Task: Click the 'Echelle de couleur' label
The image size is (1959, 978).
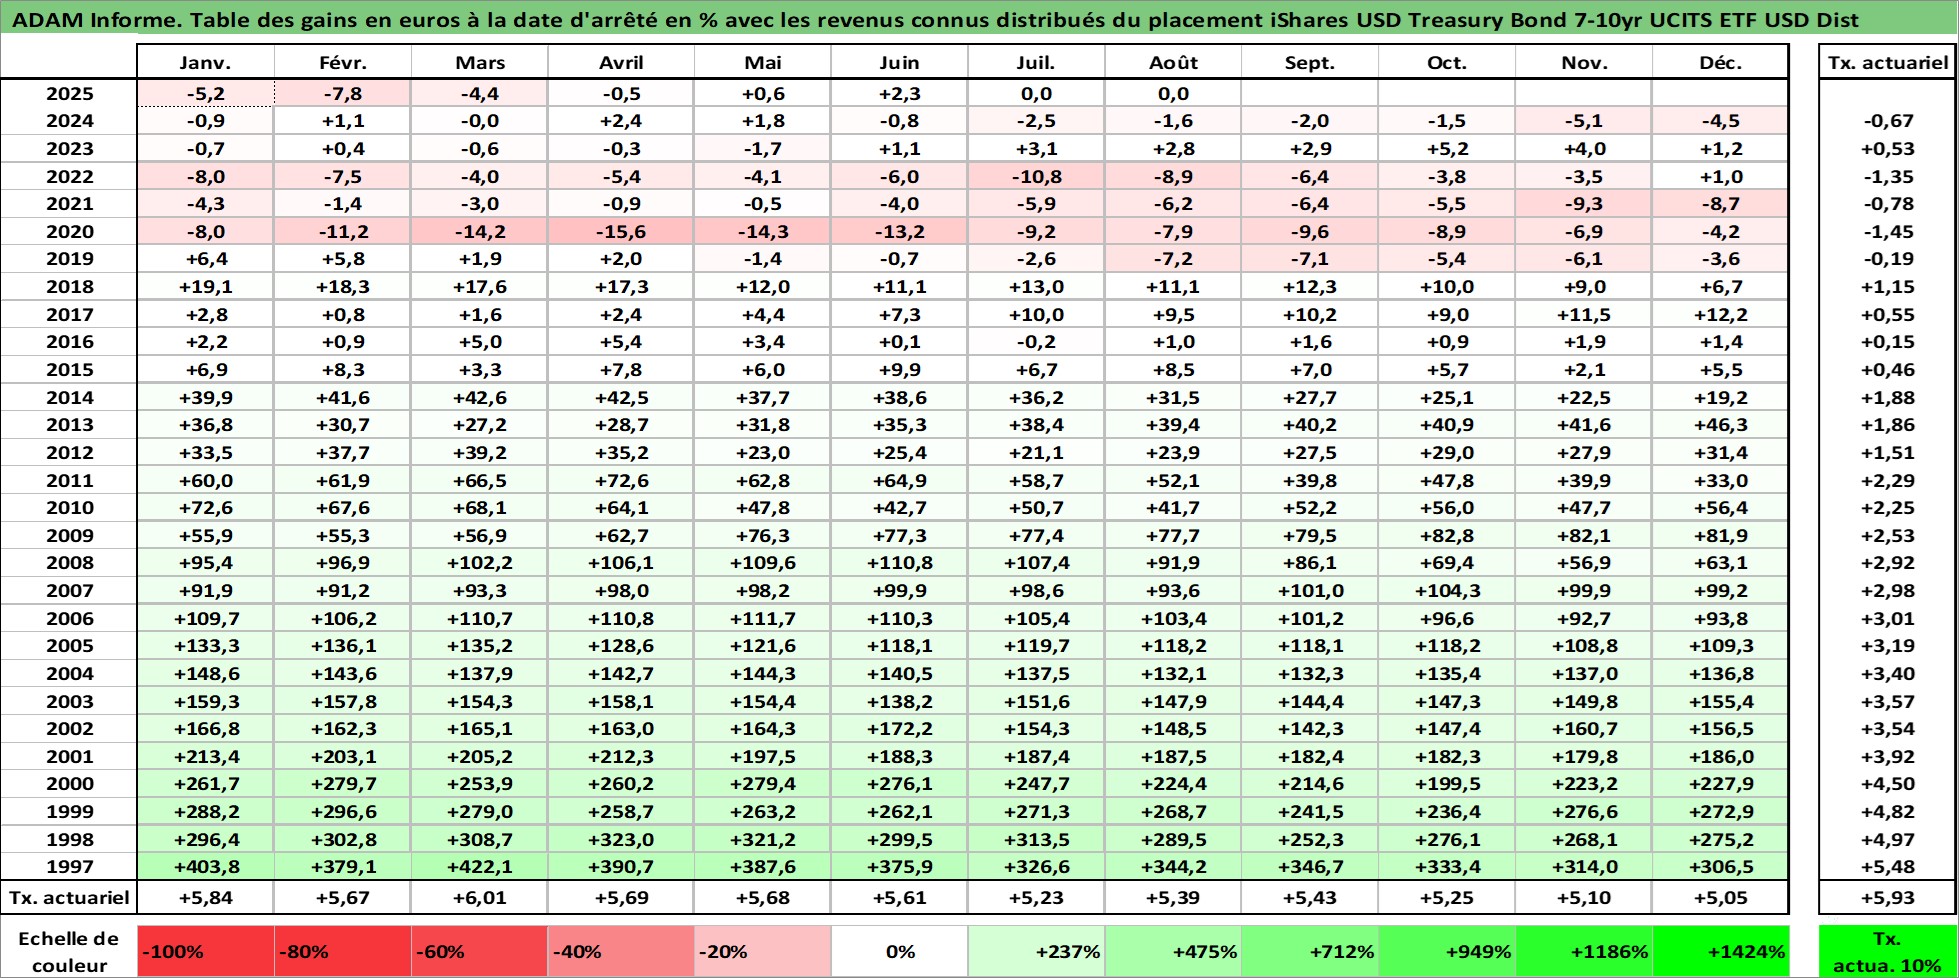Action: [69, 951]
